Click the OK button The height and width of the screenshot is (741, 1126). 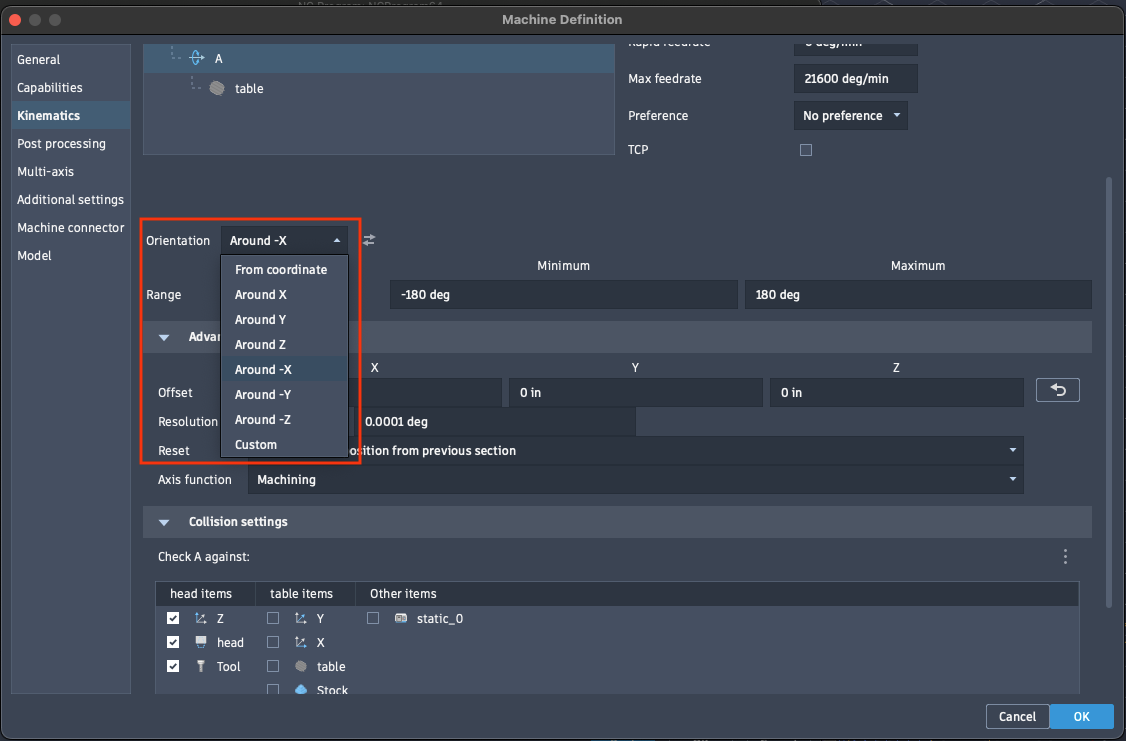(x=1082, y=716)
